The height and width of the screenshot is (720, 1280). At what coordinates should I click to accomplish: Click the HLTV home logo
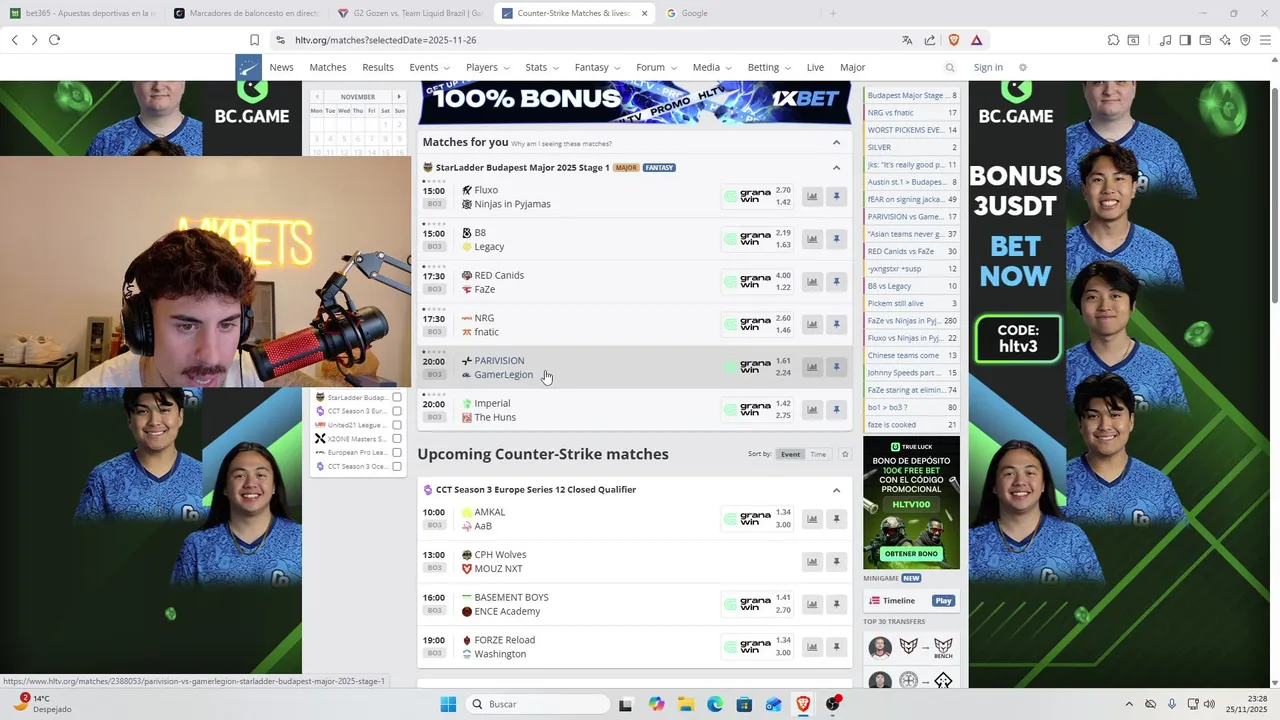[248, 67]
